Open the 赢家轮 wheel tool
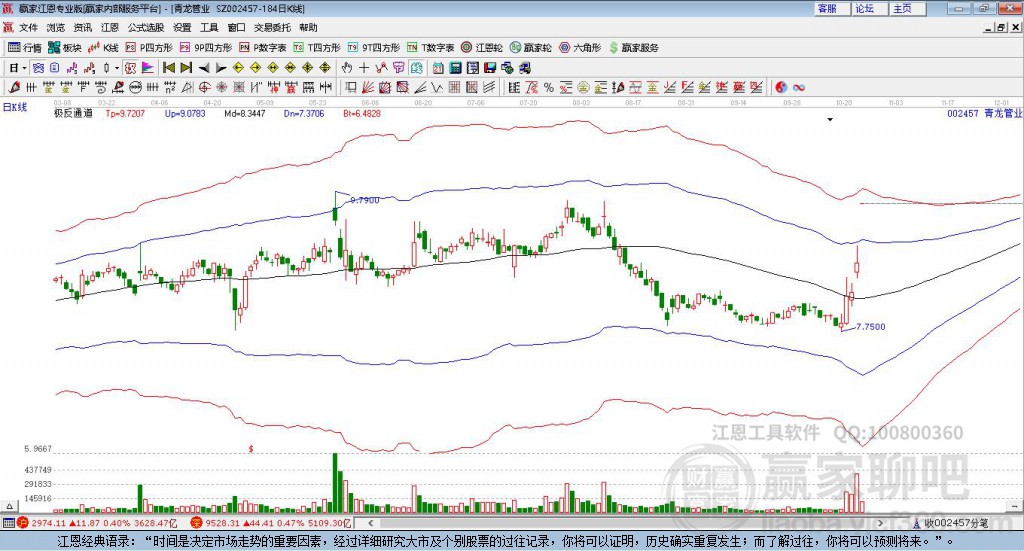The height and width of the screenshot is (551, 1024). (x=530, y=48)
